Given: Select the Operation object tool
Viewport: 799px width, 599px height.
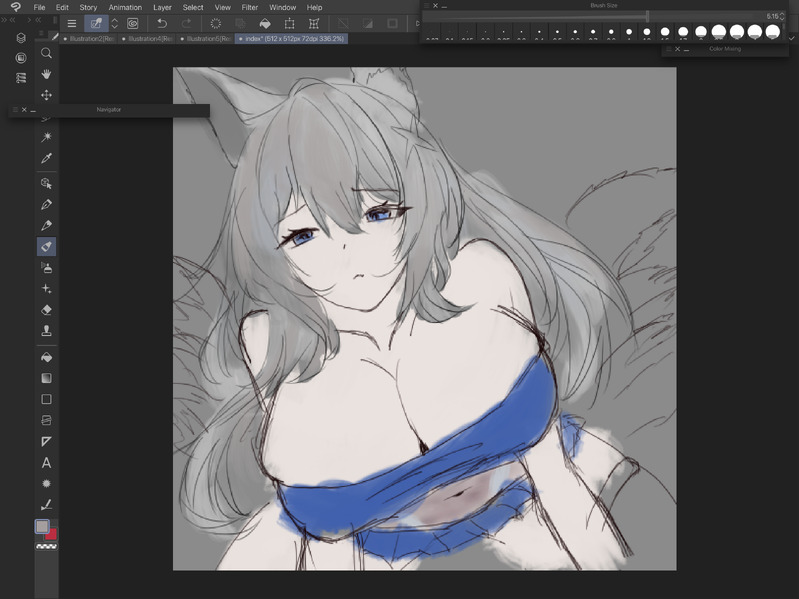Looking at the screenshot, I should pyautogui.click(x=46, y=183).
